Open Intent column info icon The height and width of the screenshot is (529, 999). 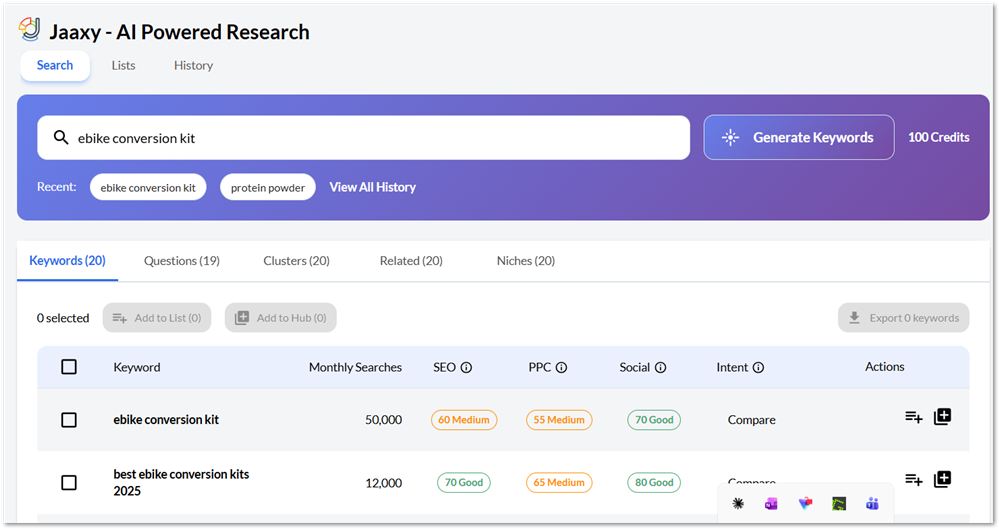click(758, 367)
